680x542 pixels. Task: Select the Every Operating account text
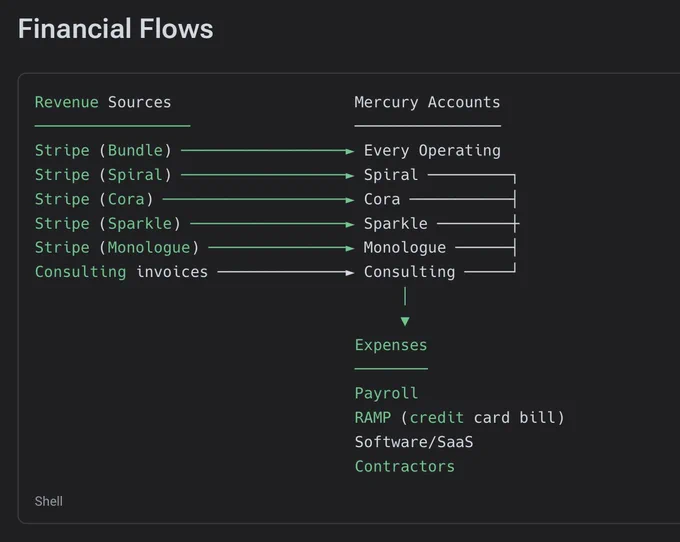432,150
